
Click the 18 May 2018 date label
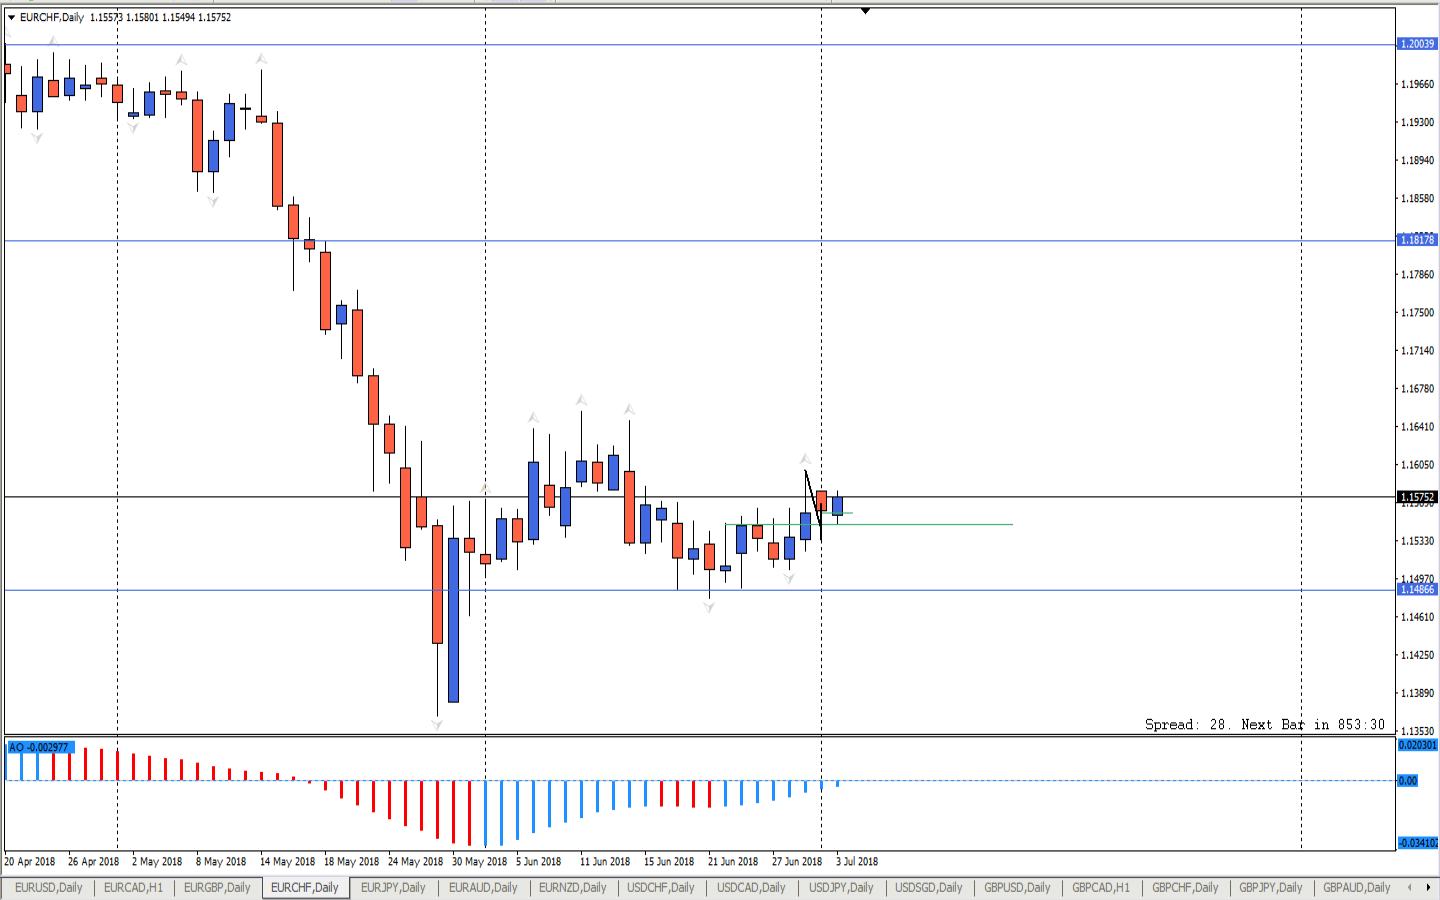point(352,861)
